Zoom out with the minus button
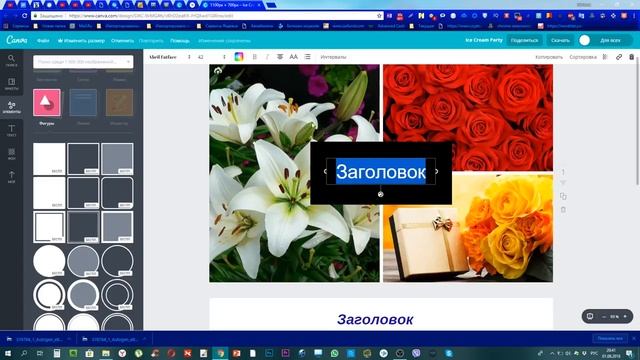This screenshot has height=360, width=640. point(604,316)
